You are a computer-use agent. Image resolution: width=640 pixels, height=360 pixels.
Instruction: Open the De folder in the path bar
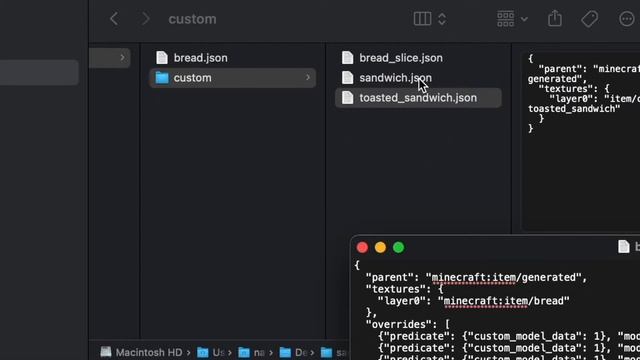tap(293, 352)
